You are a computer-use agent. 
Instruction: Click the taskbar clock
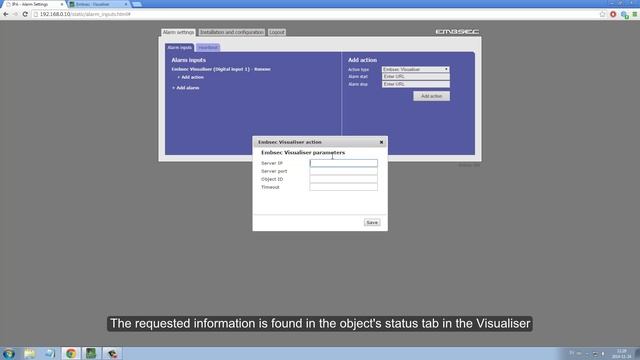[621, 354]
